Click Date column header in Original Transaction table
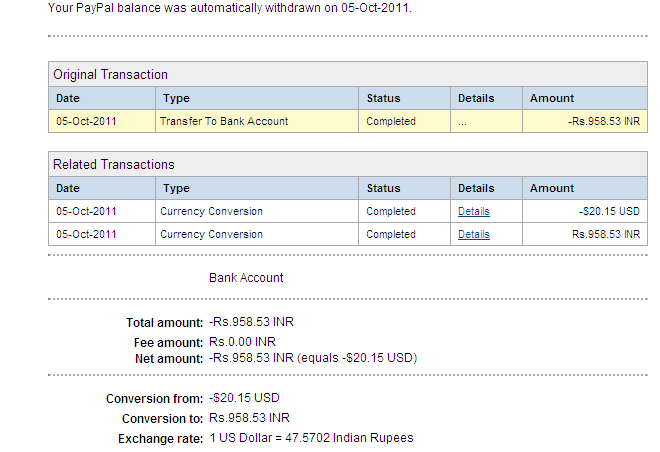The image size is (660, 452). pos(68,98)
